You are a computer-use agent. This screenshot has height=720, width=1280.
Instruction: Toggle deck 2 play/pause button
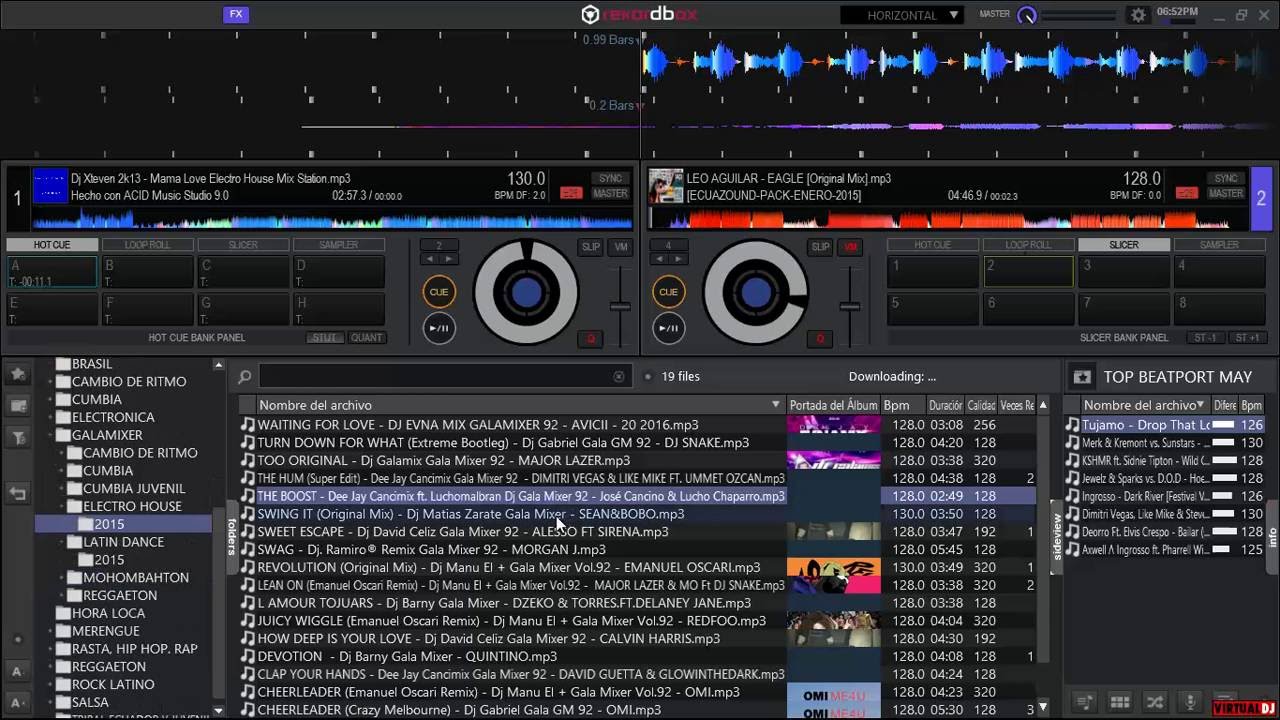[669, 328]
